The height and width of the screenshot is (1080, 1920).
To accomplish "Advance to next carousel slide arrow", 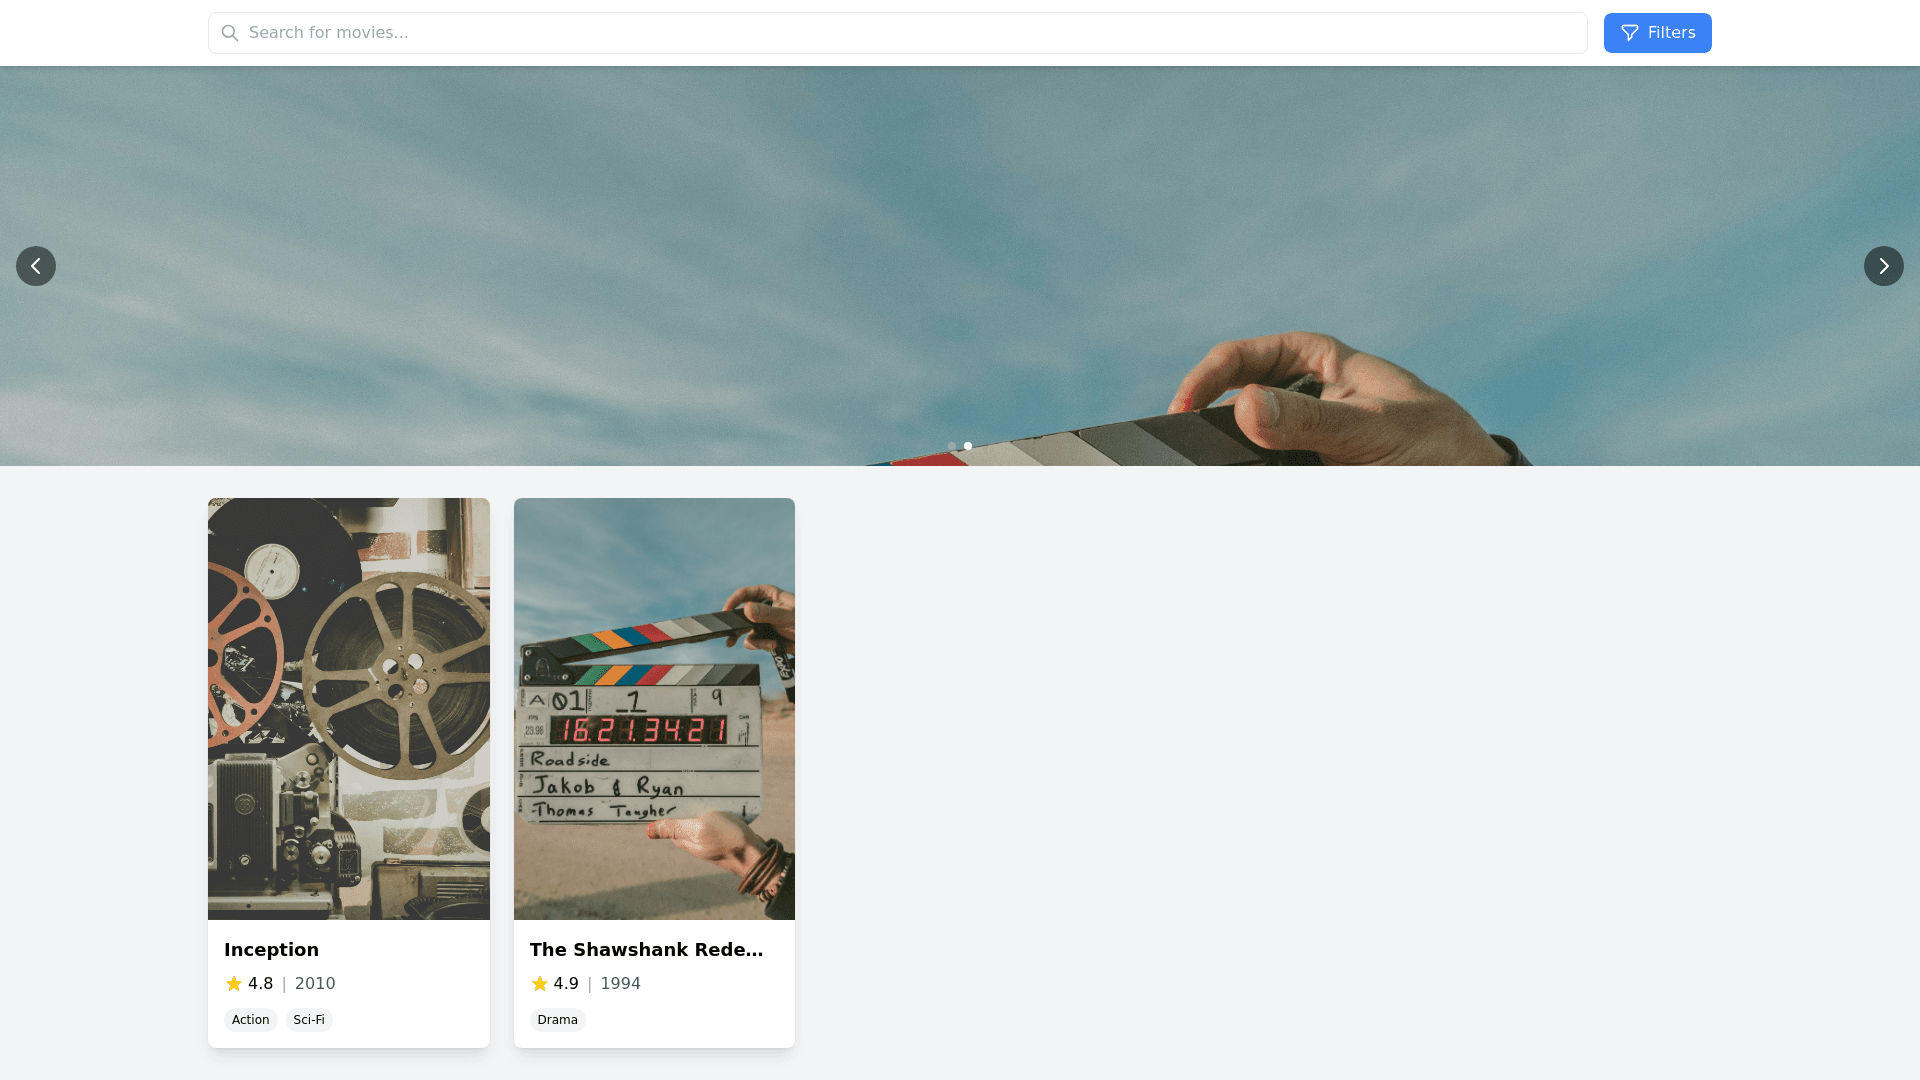I will (x=1883, y=266).
